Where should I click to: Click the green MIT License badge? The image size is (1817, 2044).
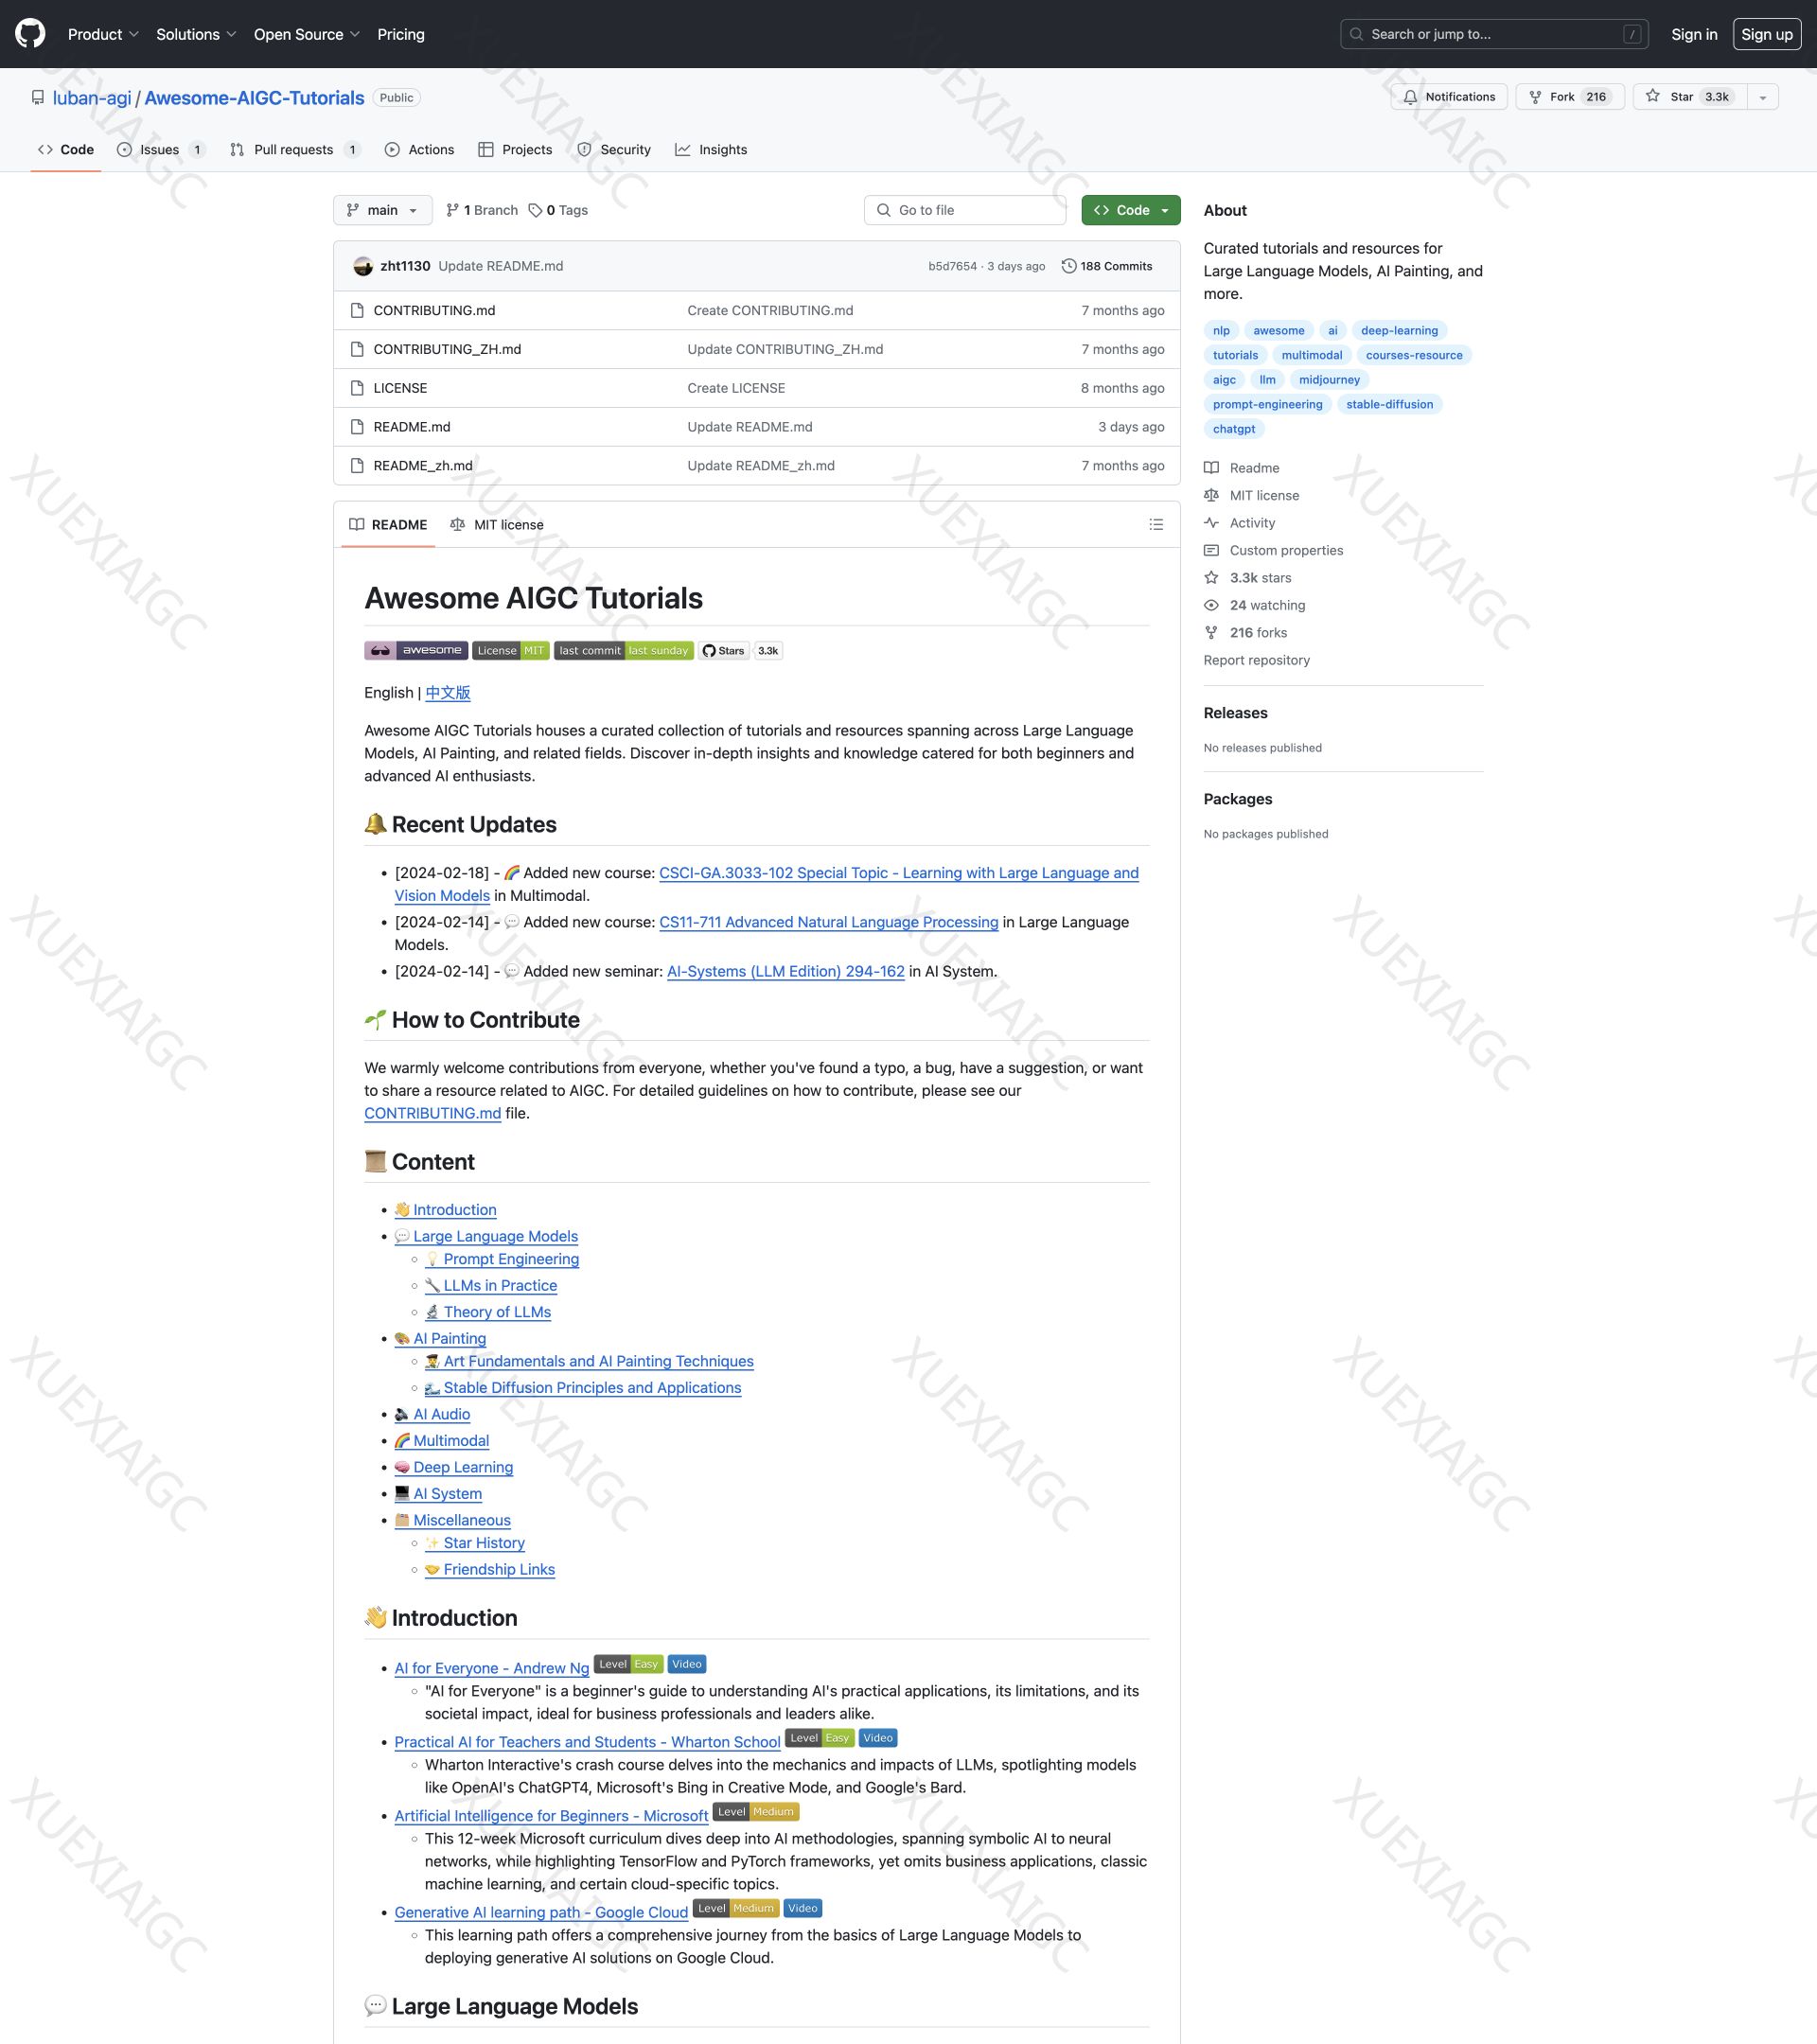tap(510, 650)
